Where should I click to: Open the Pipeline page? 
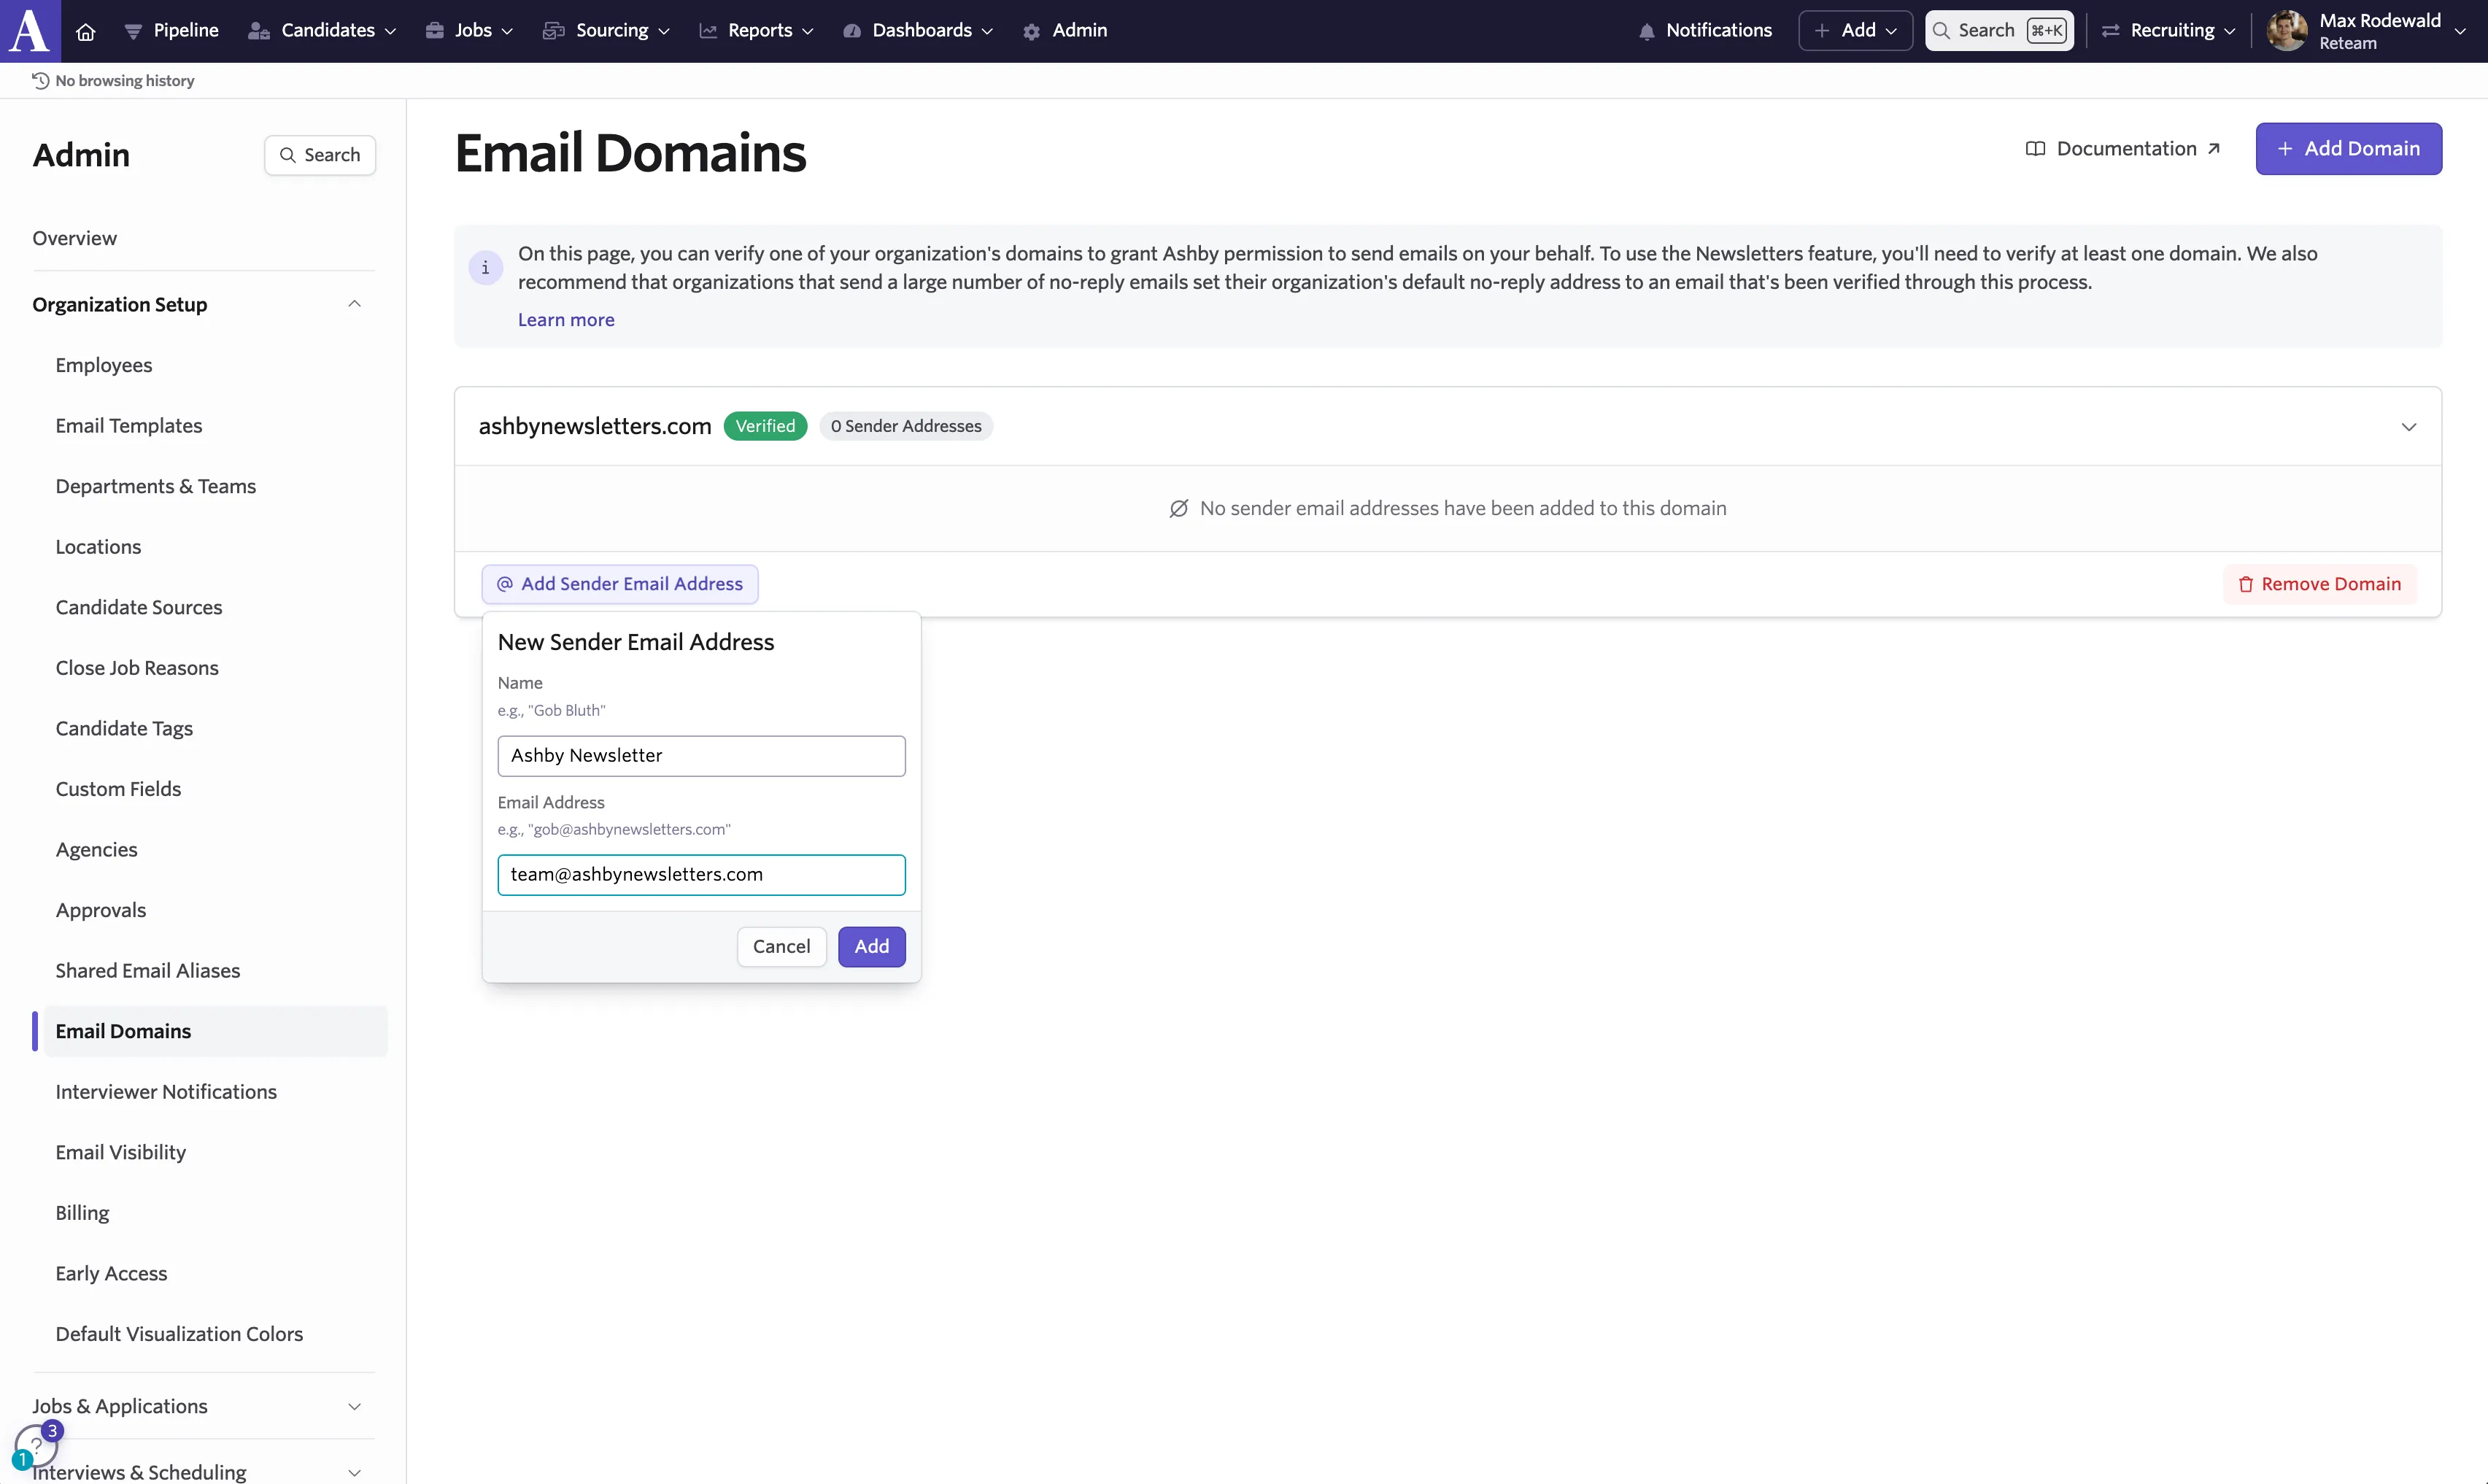tap(171, 31)
